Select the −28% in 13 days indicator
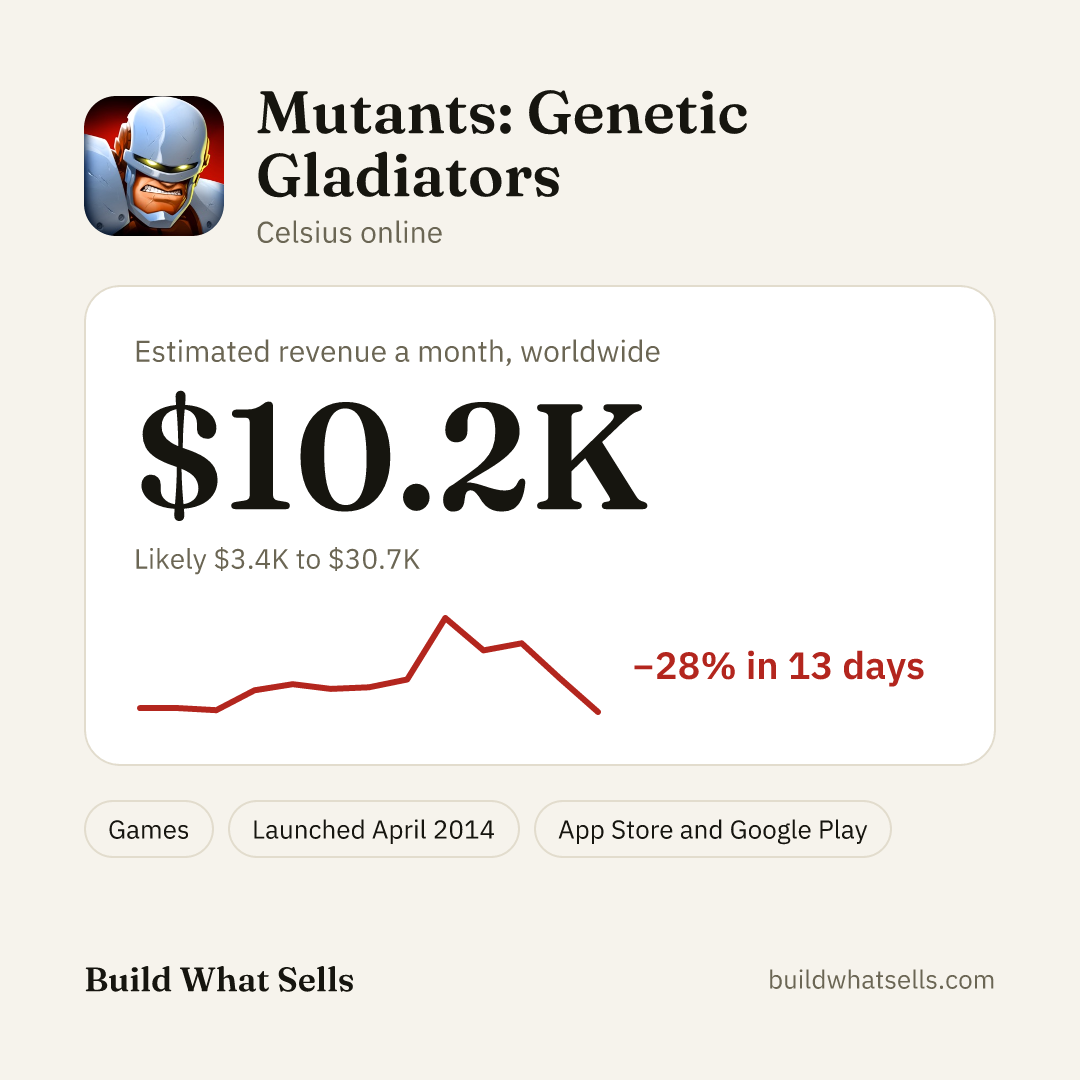The height and width of the screenshot is (1080, 1080). pos(778,666)
